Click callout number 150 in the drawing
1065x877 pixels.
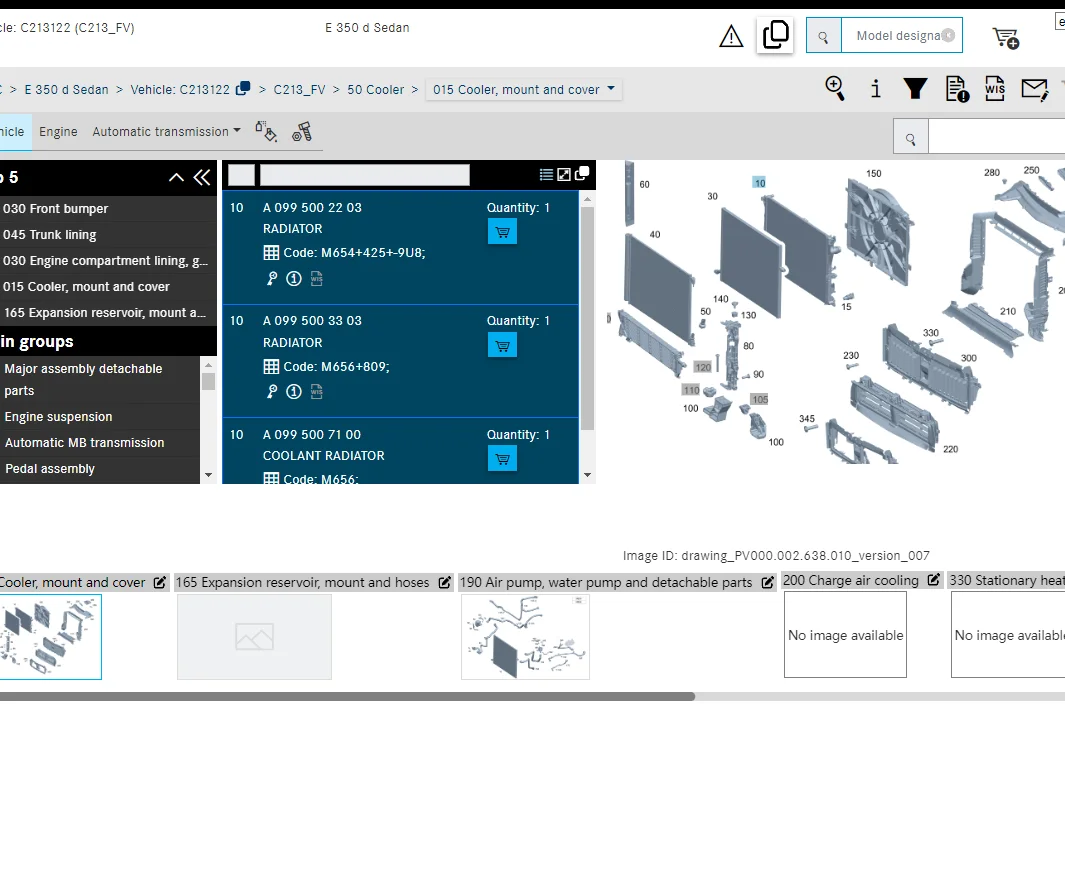point(873,173)
